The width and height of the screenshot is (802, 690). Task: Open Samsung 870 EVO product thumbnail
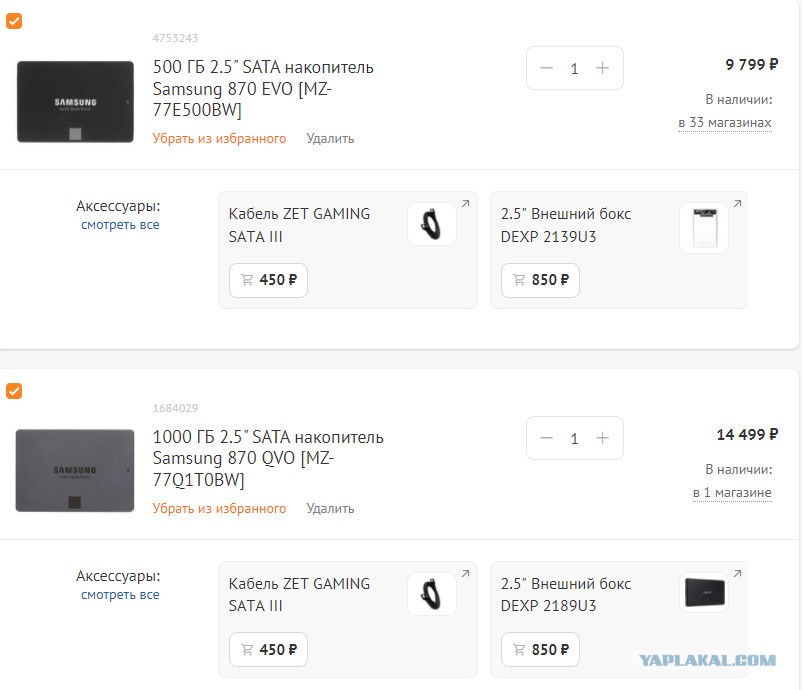click(x=75, y=102)
